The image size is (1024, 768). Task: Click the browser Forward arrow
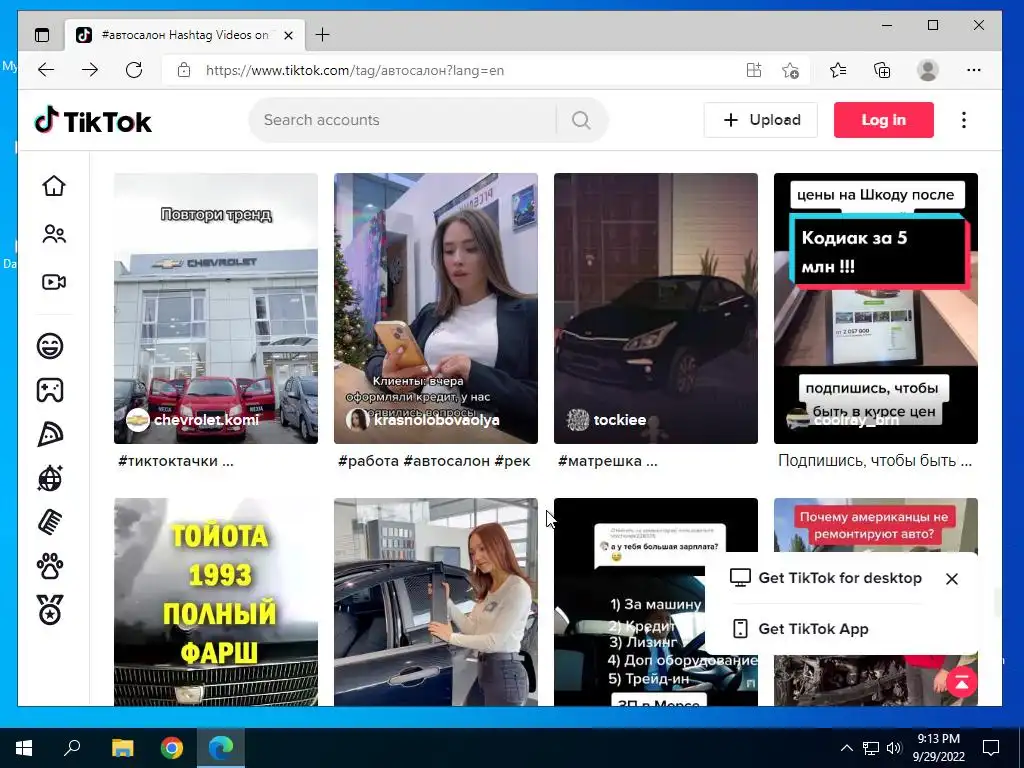pos(90,70)
